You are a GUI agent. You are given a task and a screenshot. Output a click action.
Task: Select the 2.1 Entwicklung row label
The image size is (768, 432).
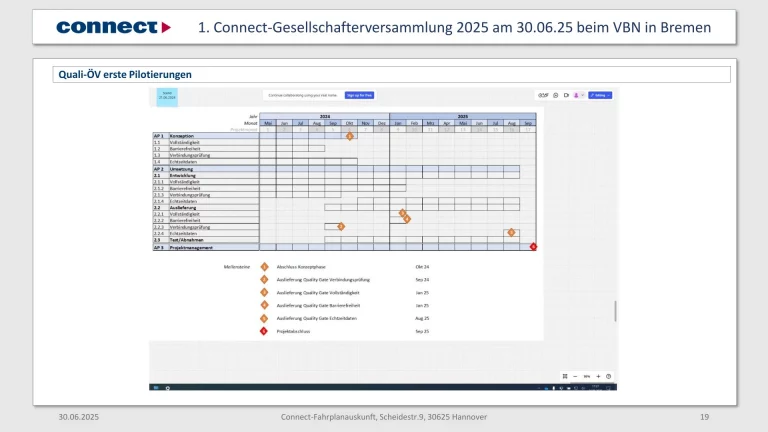click(206, 175)
